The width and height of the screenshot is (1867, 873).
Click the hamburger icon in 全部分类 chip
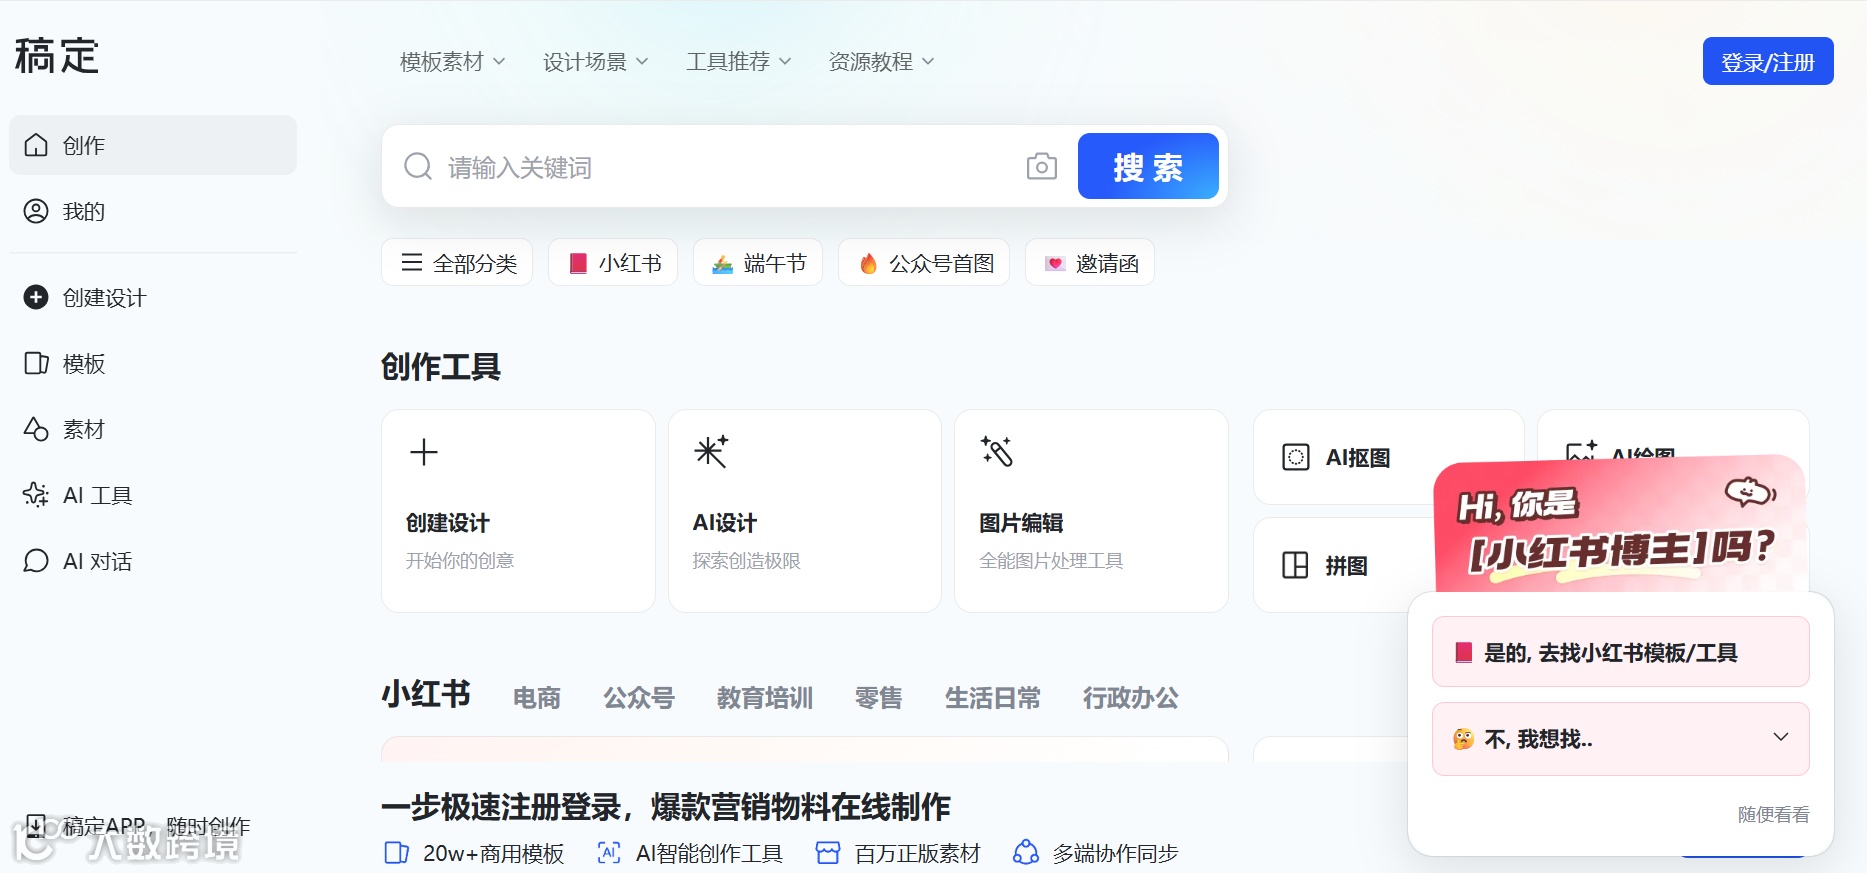(412, 263)
